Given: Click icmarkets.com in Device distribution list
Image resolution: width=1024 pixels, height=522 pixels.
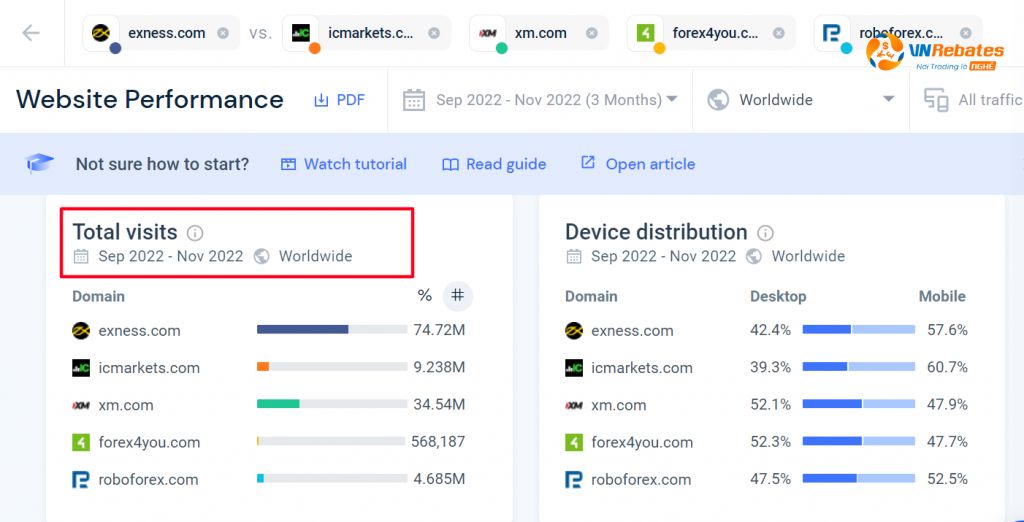Looking at the screenshot, I should [642, 368].
